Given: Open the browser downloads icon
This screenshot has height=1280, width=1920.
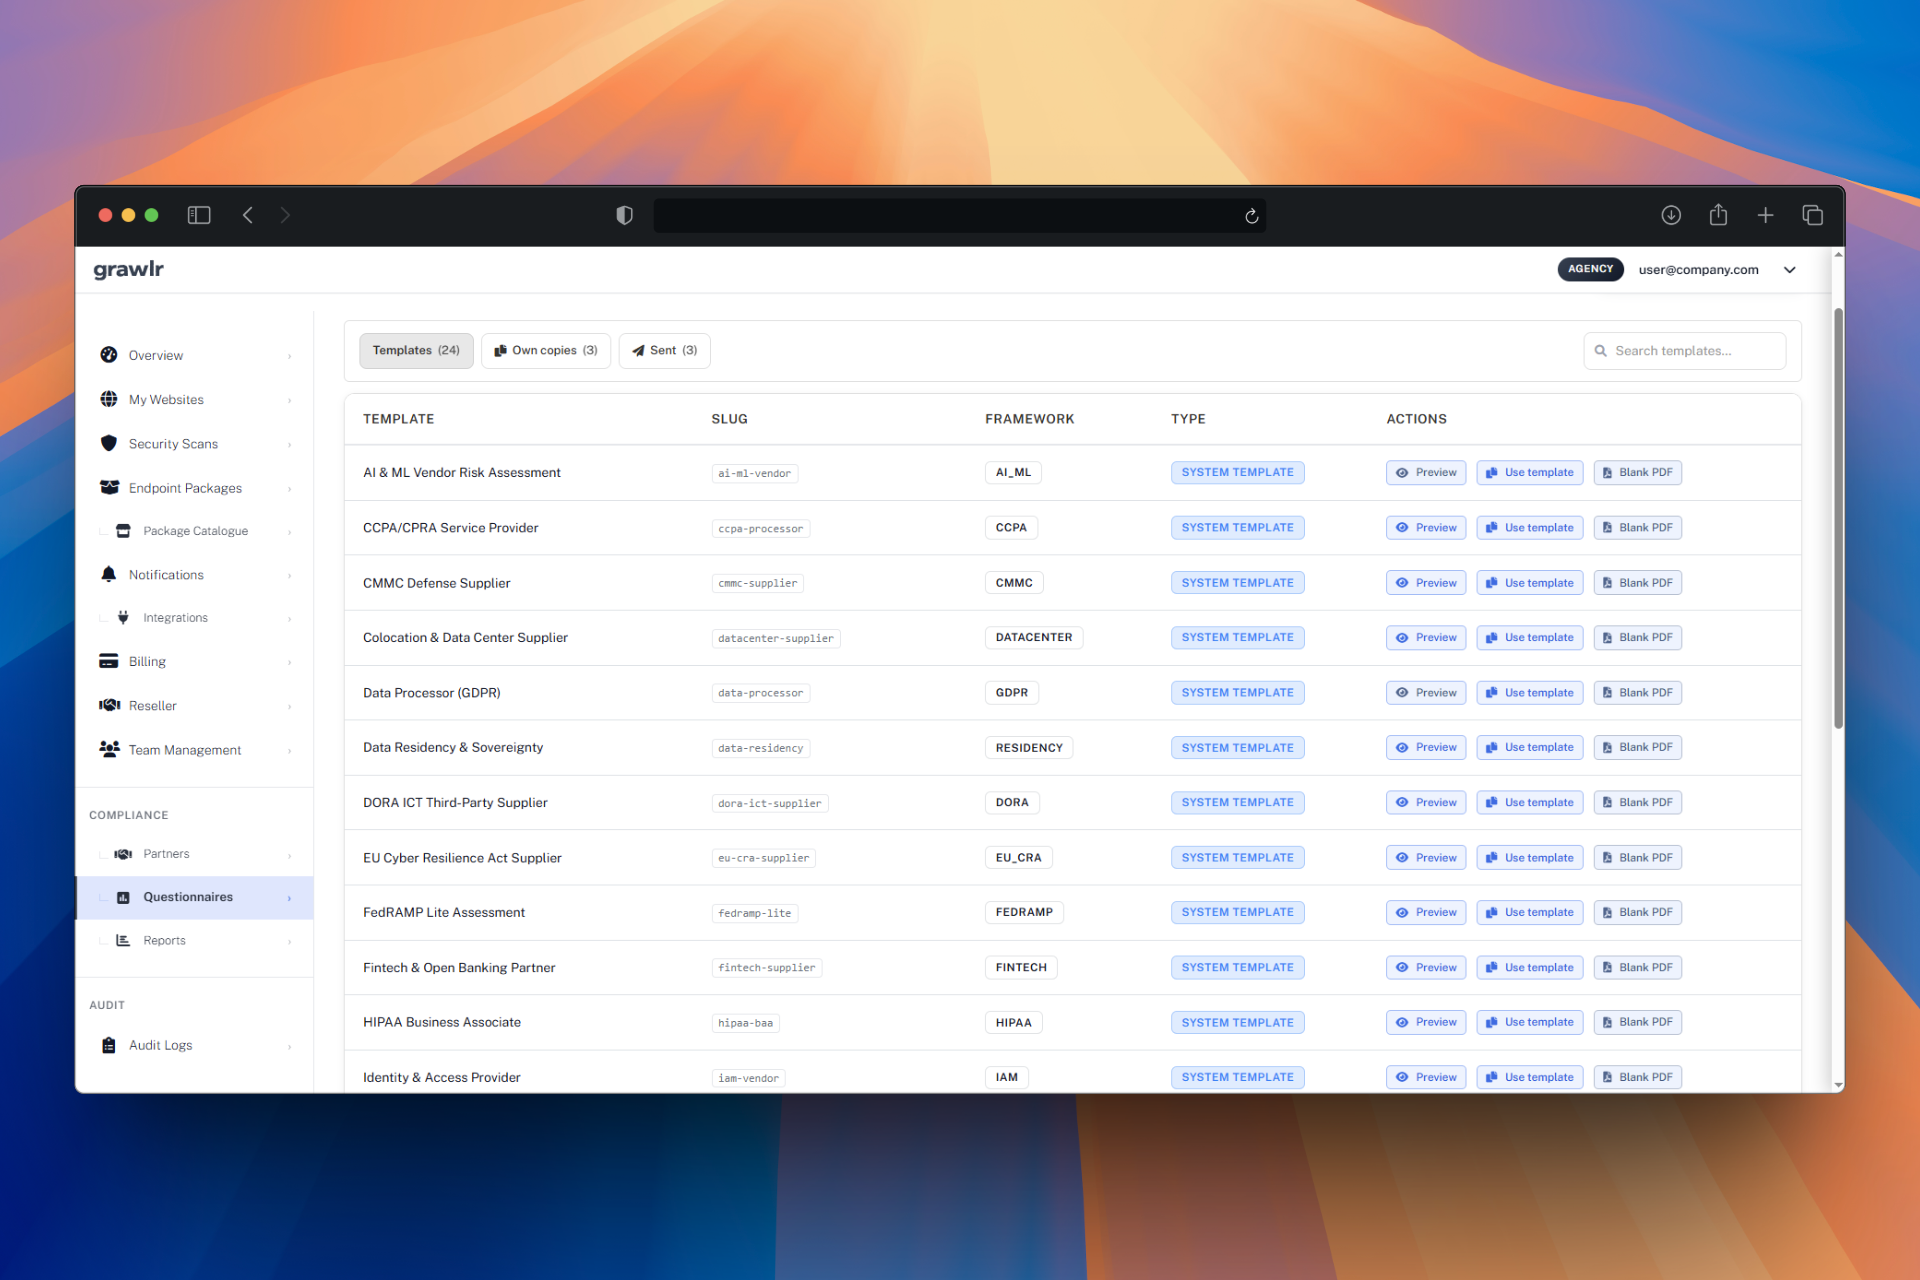Looking at the screenshot, I should [x=1671, y=215].
